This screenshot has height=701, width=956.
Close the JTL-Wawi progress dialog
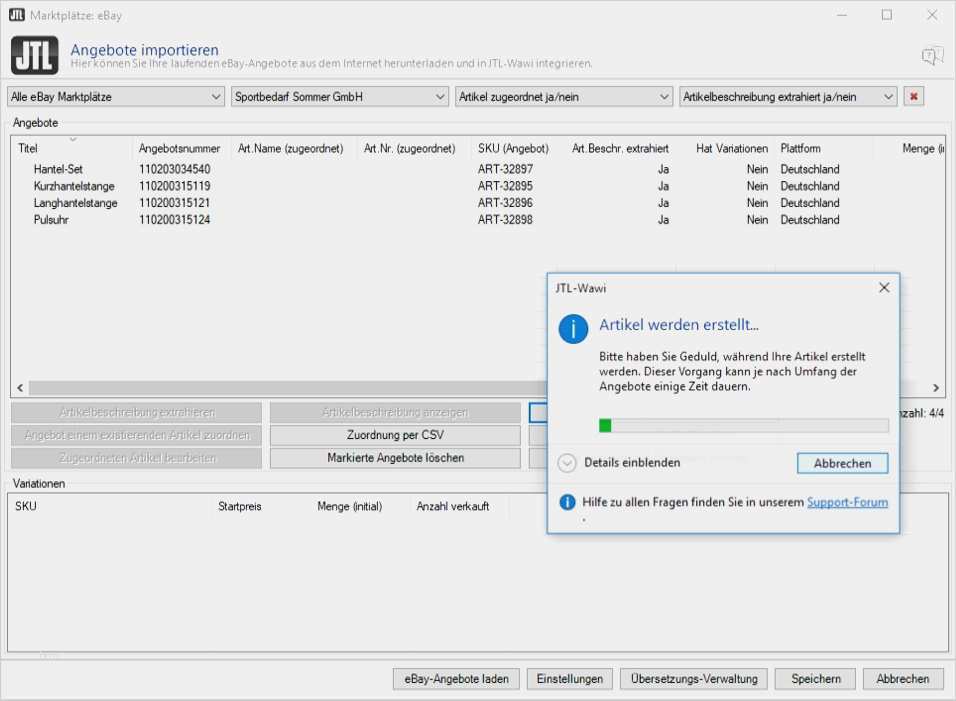(884, 288)
